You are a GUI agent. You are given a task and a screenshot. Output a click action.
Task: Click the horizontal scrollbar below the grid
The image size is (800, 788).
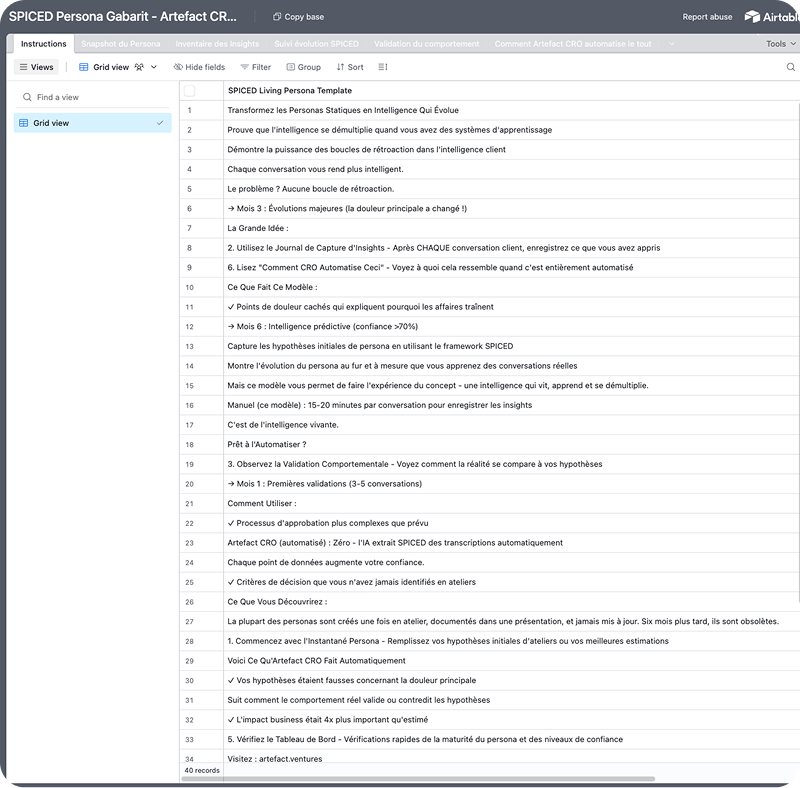[418, 778]
